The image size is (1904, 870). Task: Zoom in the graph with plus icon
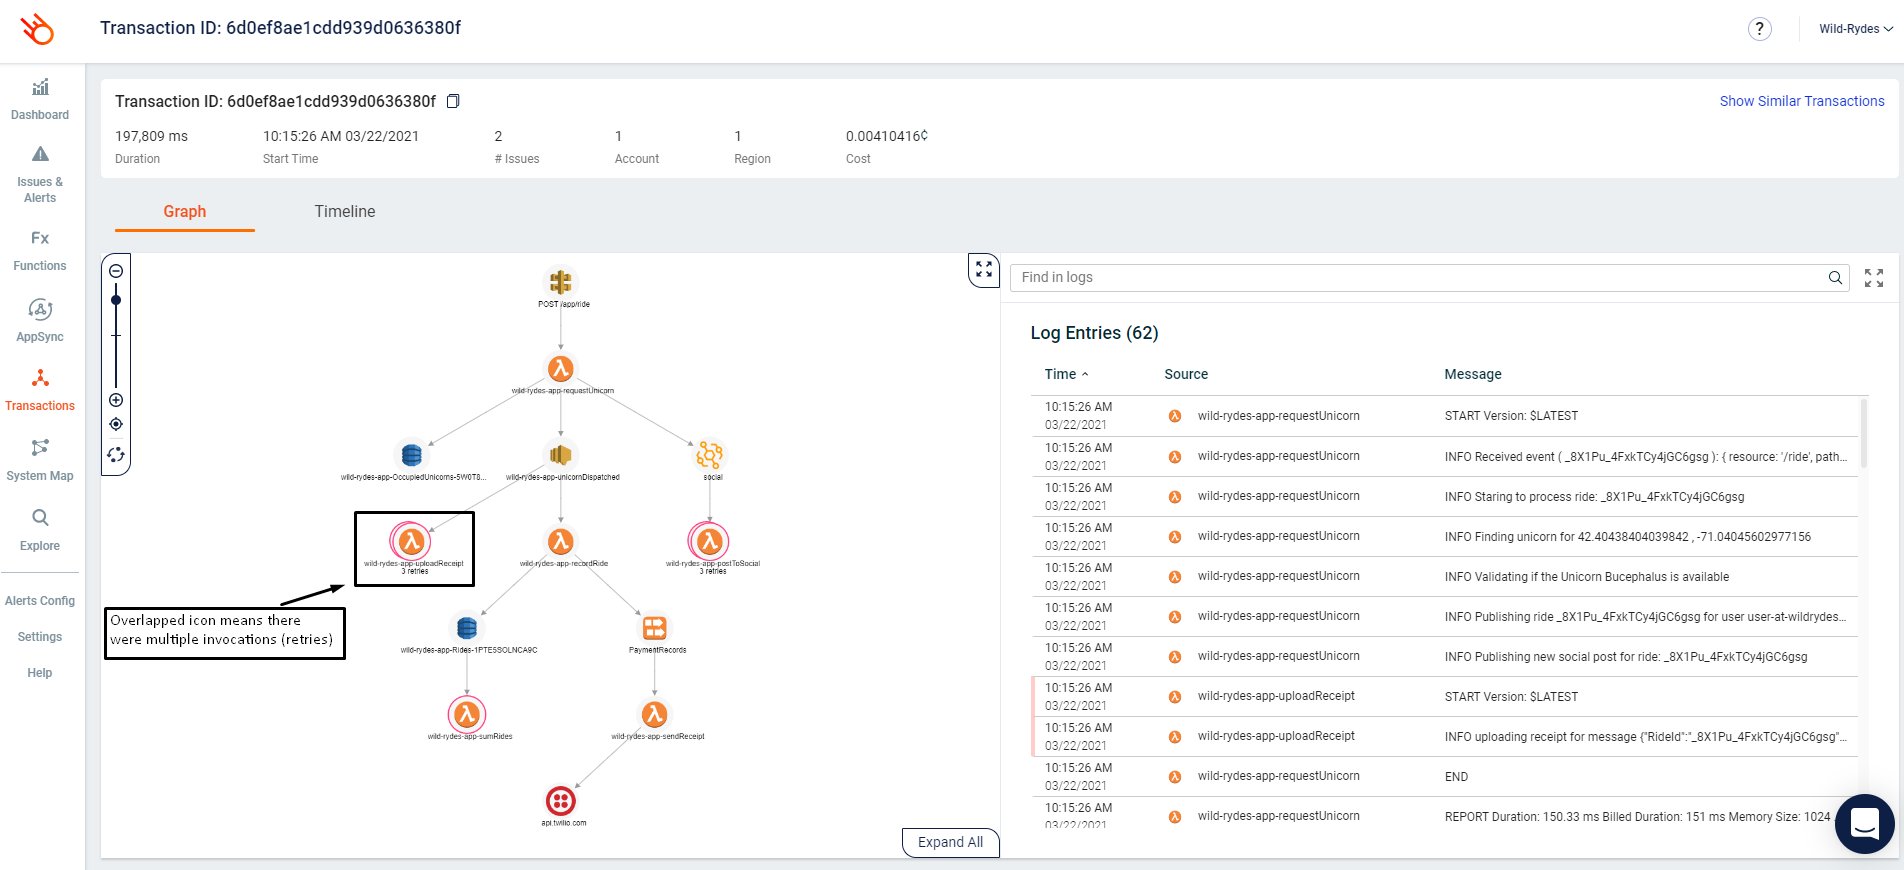pos(116,400)
